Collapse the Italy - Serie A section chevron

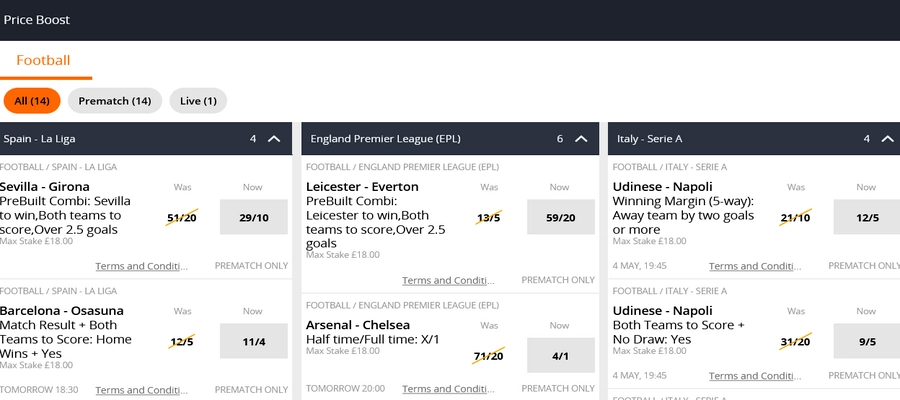pyautogui.click(x=888, y=139)
